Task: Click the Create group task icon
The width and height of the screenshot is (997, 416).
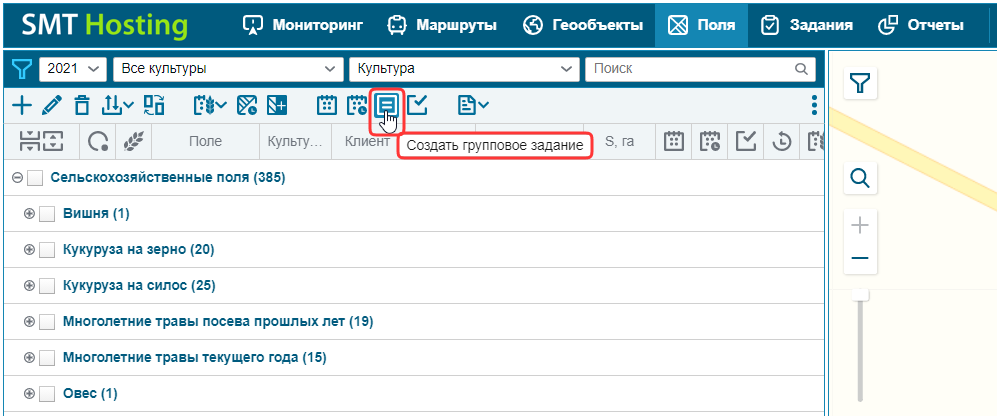Action: click(387, 104)
